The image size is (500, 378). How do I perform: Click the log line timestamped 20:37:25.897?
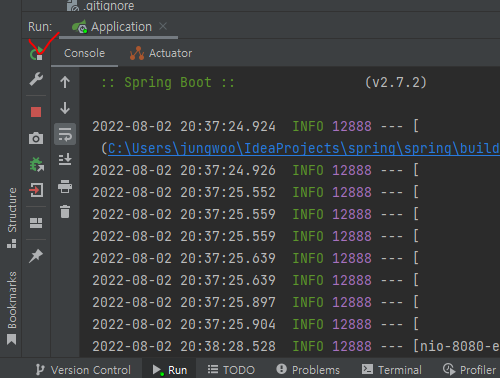(x=255, y=303)
